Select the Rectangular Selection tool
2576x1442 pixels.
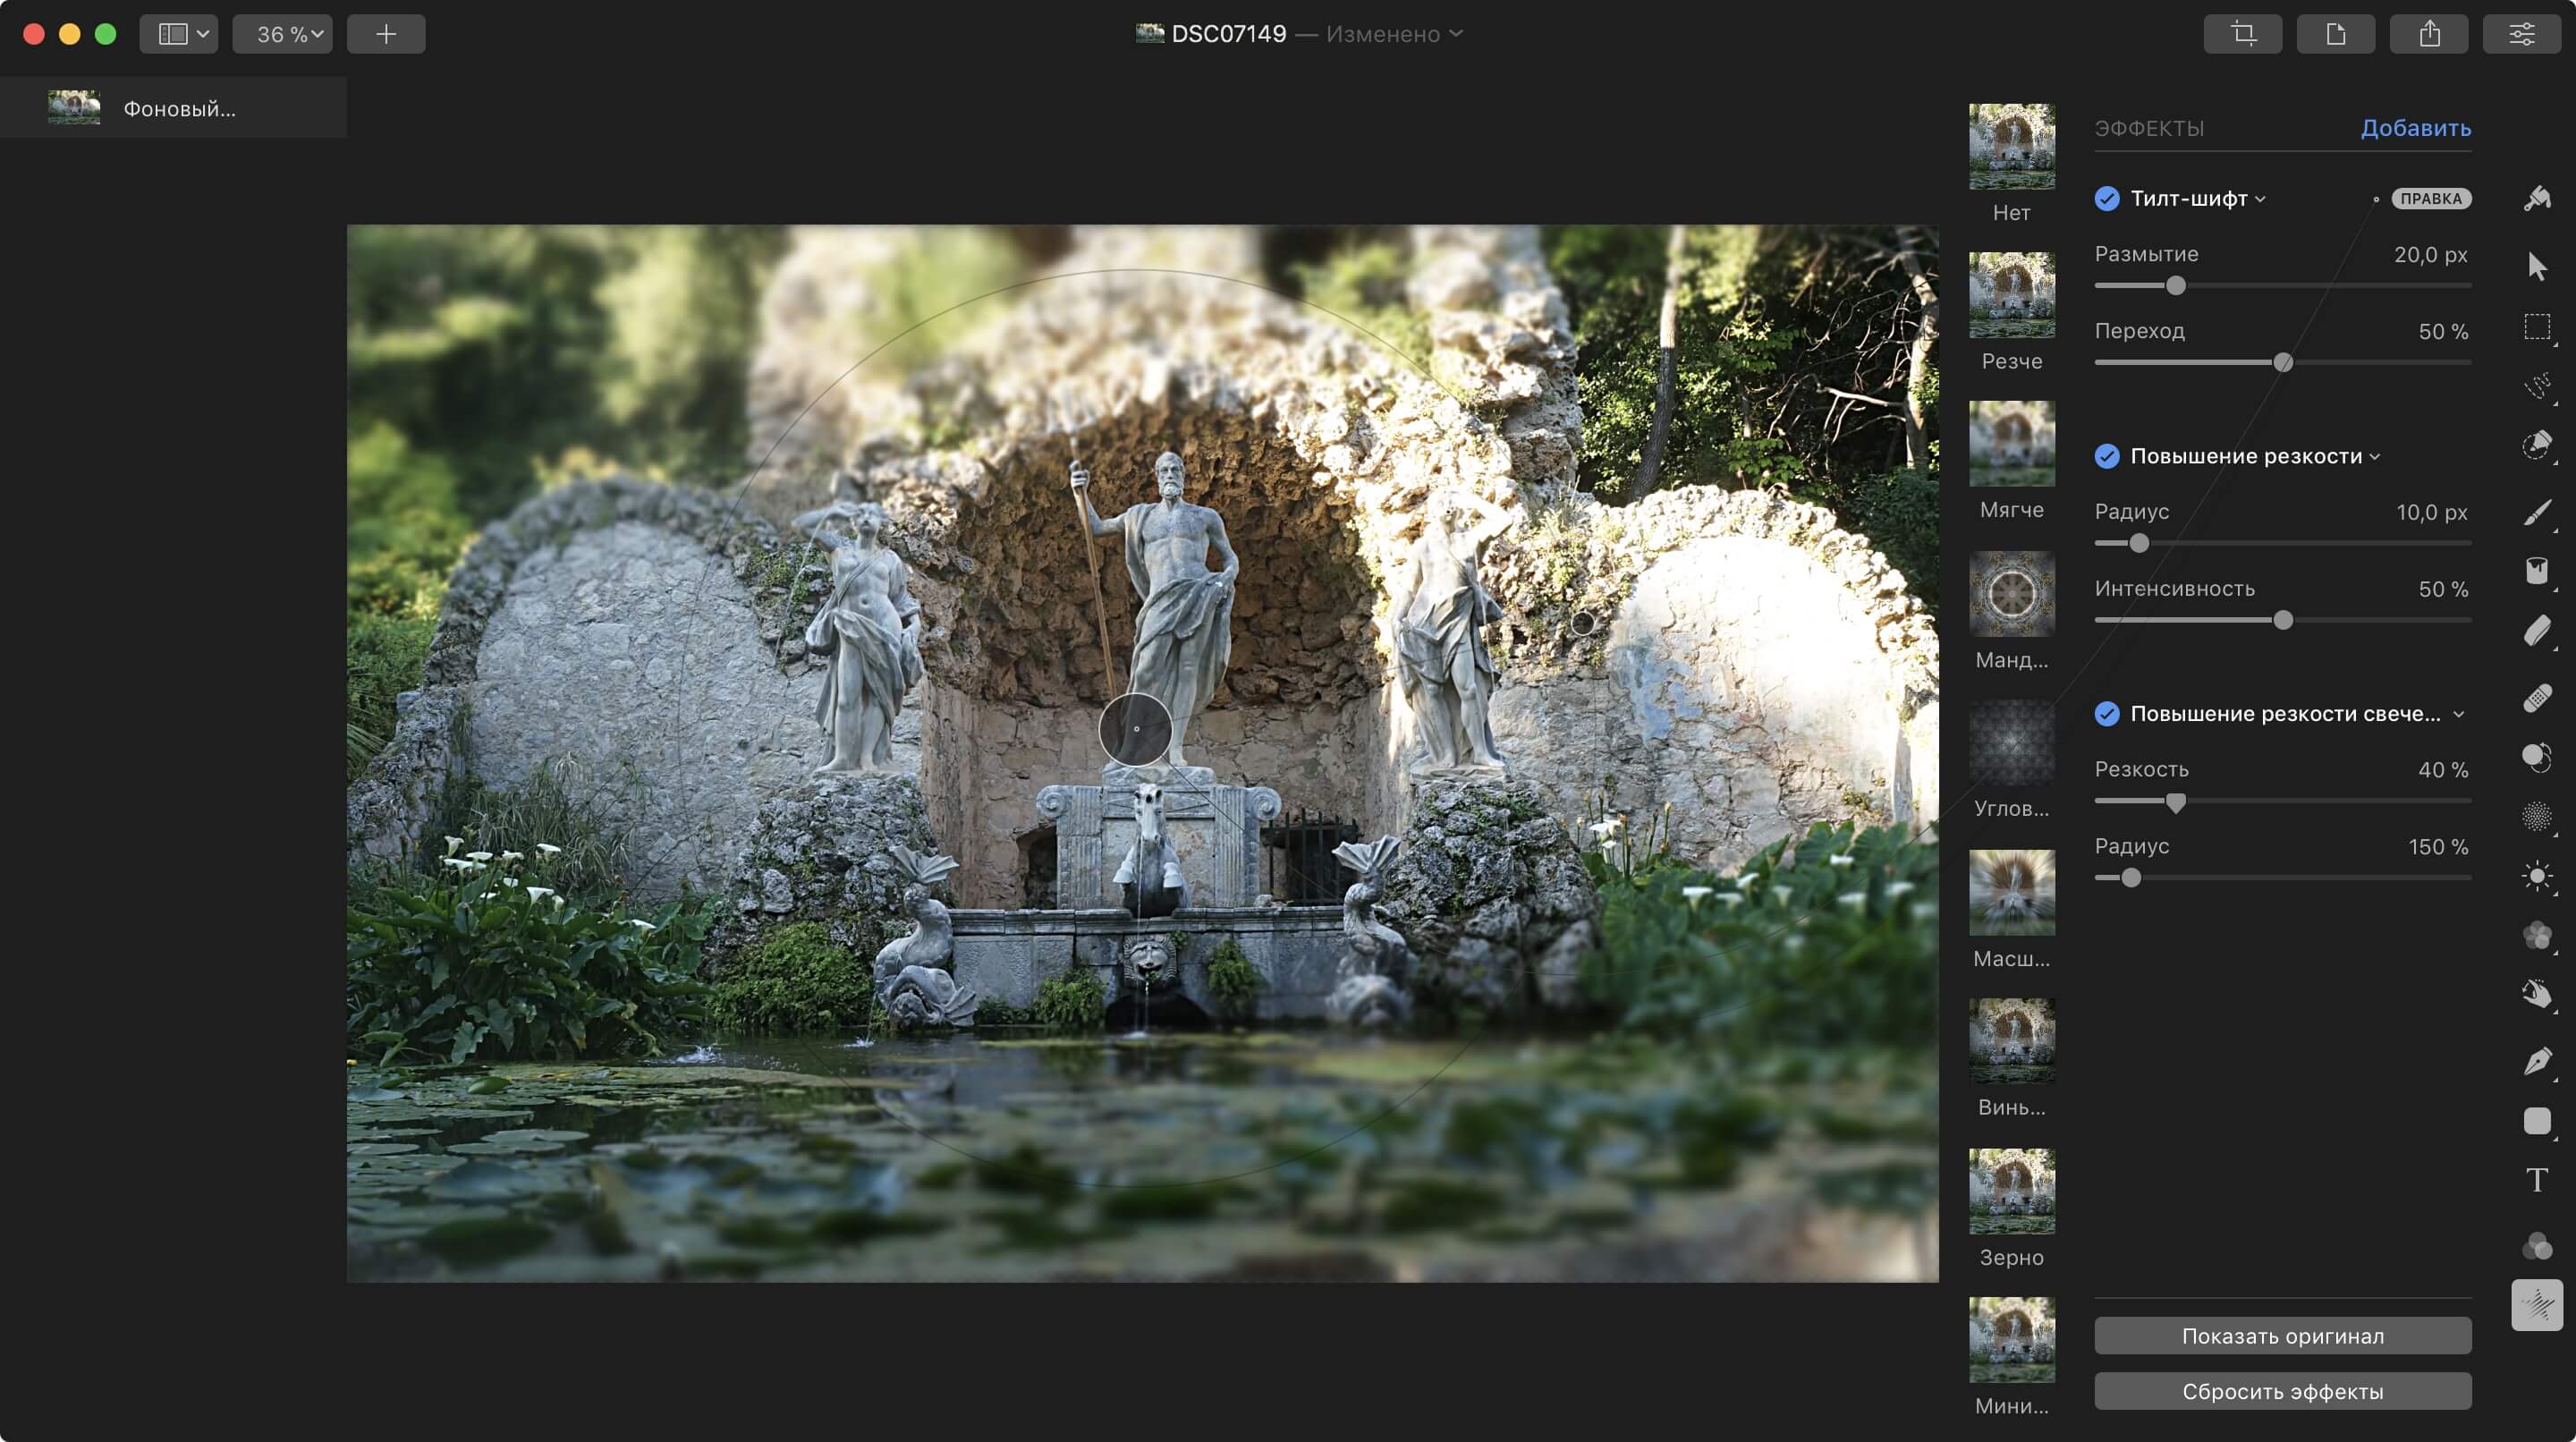[2537, 327]
